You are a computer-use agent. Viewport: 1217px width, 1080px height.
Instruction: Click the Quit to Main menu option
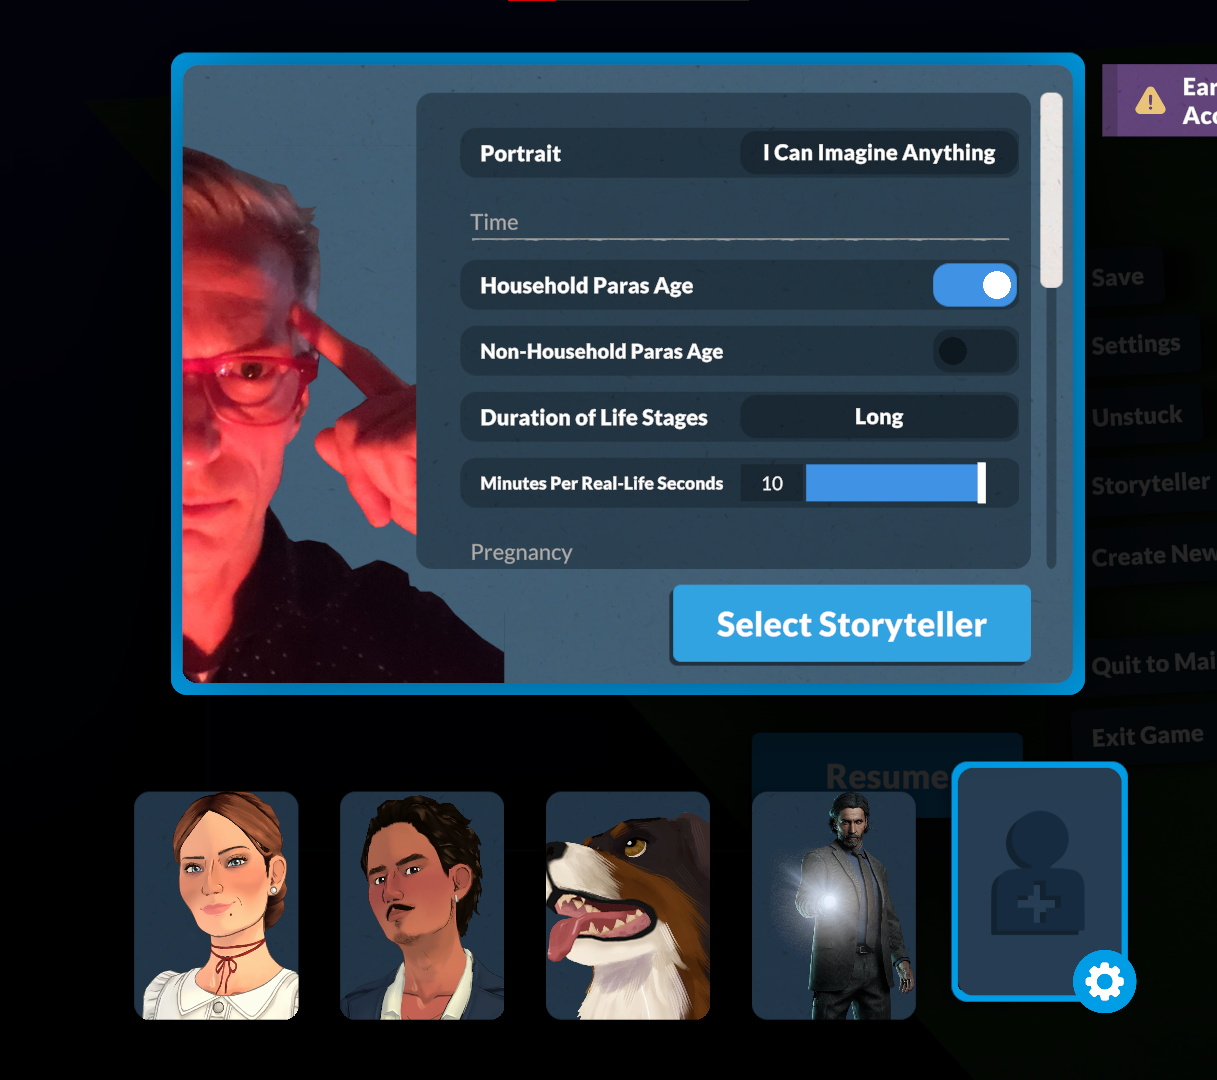pos(1153,664)
